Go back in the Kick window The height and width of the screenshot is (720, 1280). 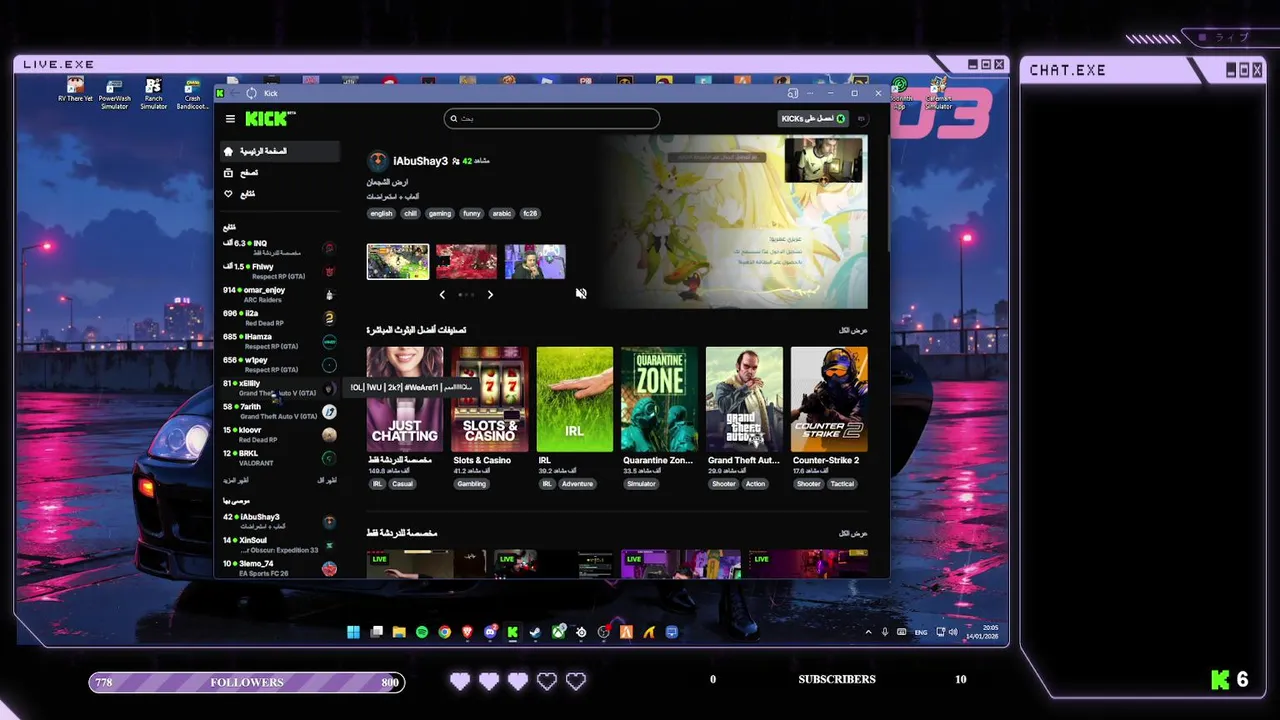pyautogui.click(x=235, y=93)
